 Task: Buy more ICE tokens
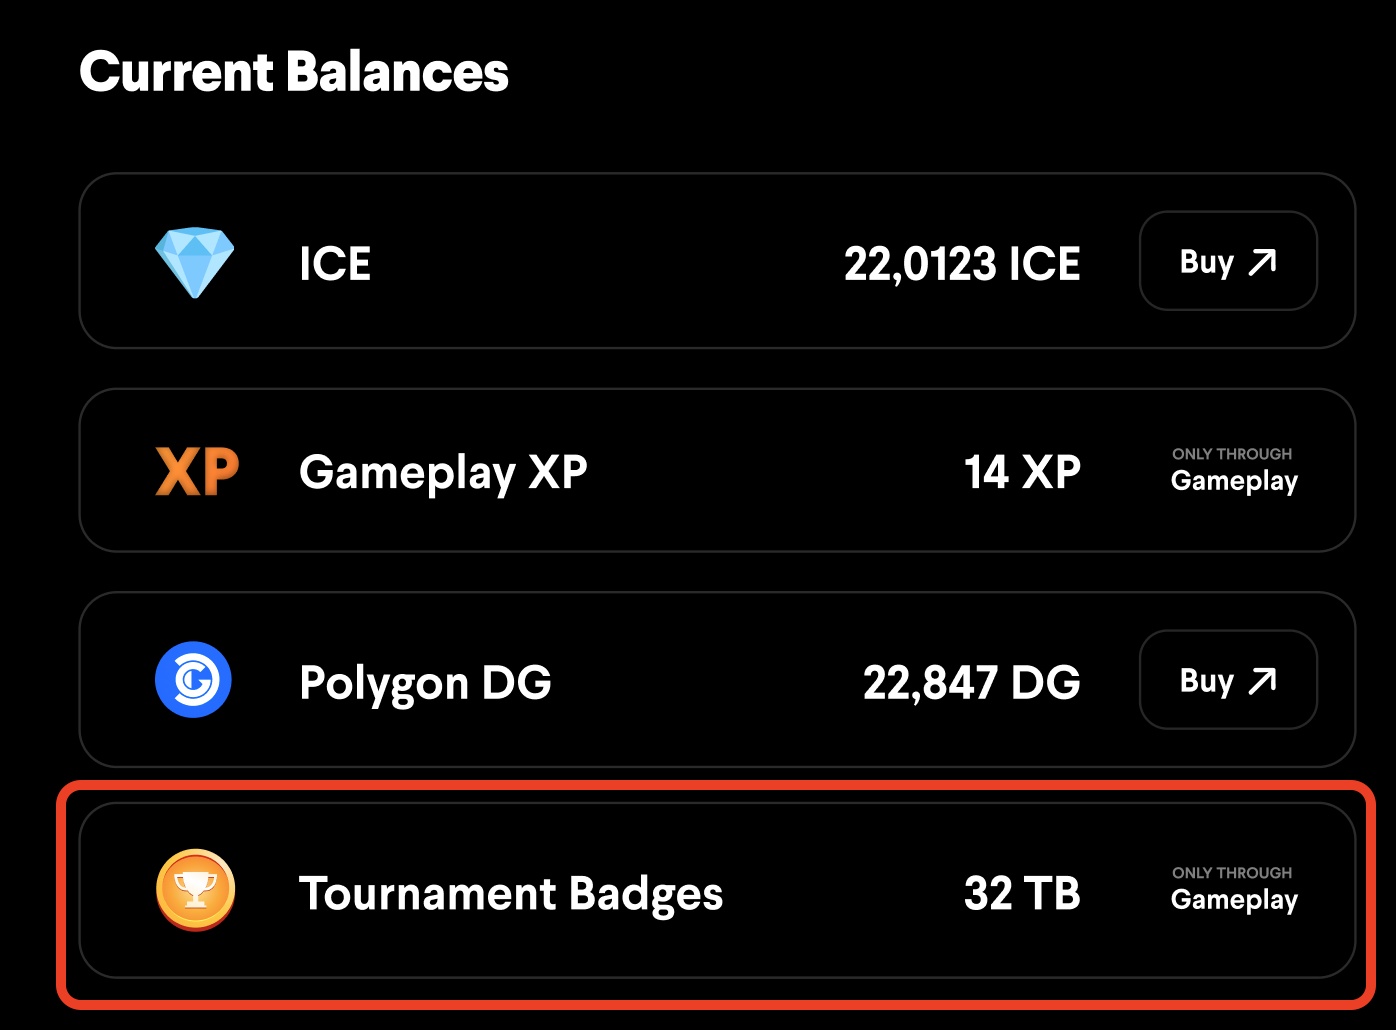tap(1228, 261)
